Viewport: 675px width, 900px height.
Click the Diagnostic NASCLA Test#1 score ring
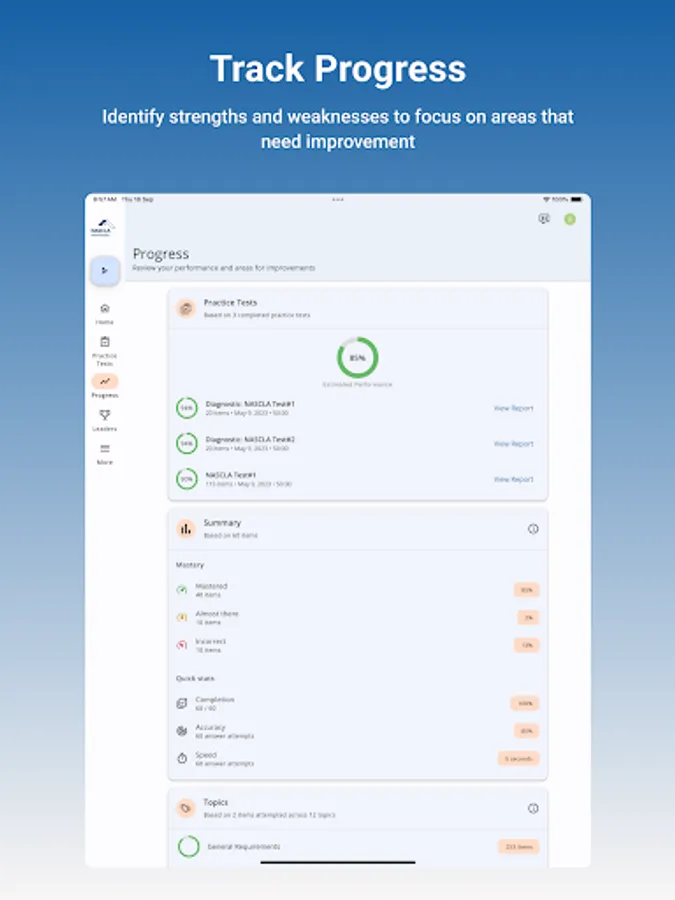pyautogui.click(x=187, y=408)
